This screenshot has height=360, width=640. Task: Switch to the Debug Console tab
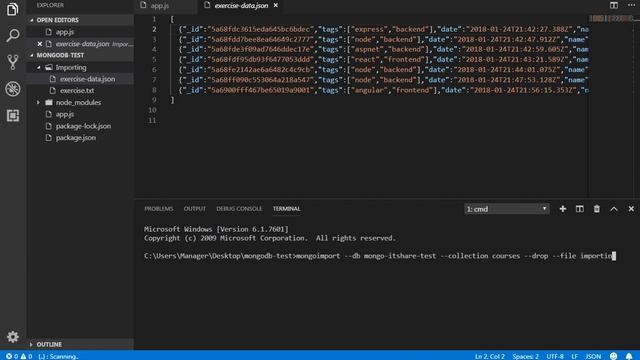tap(239, 209)
